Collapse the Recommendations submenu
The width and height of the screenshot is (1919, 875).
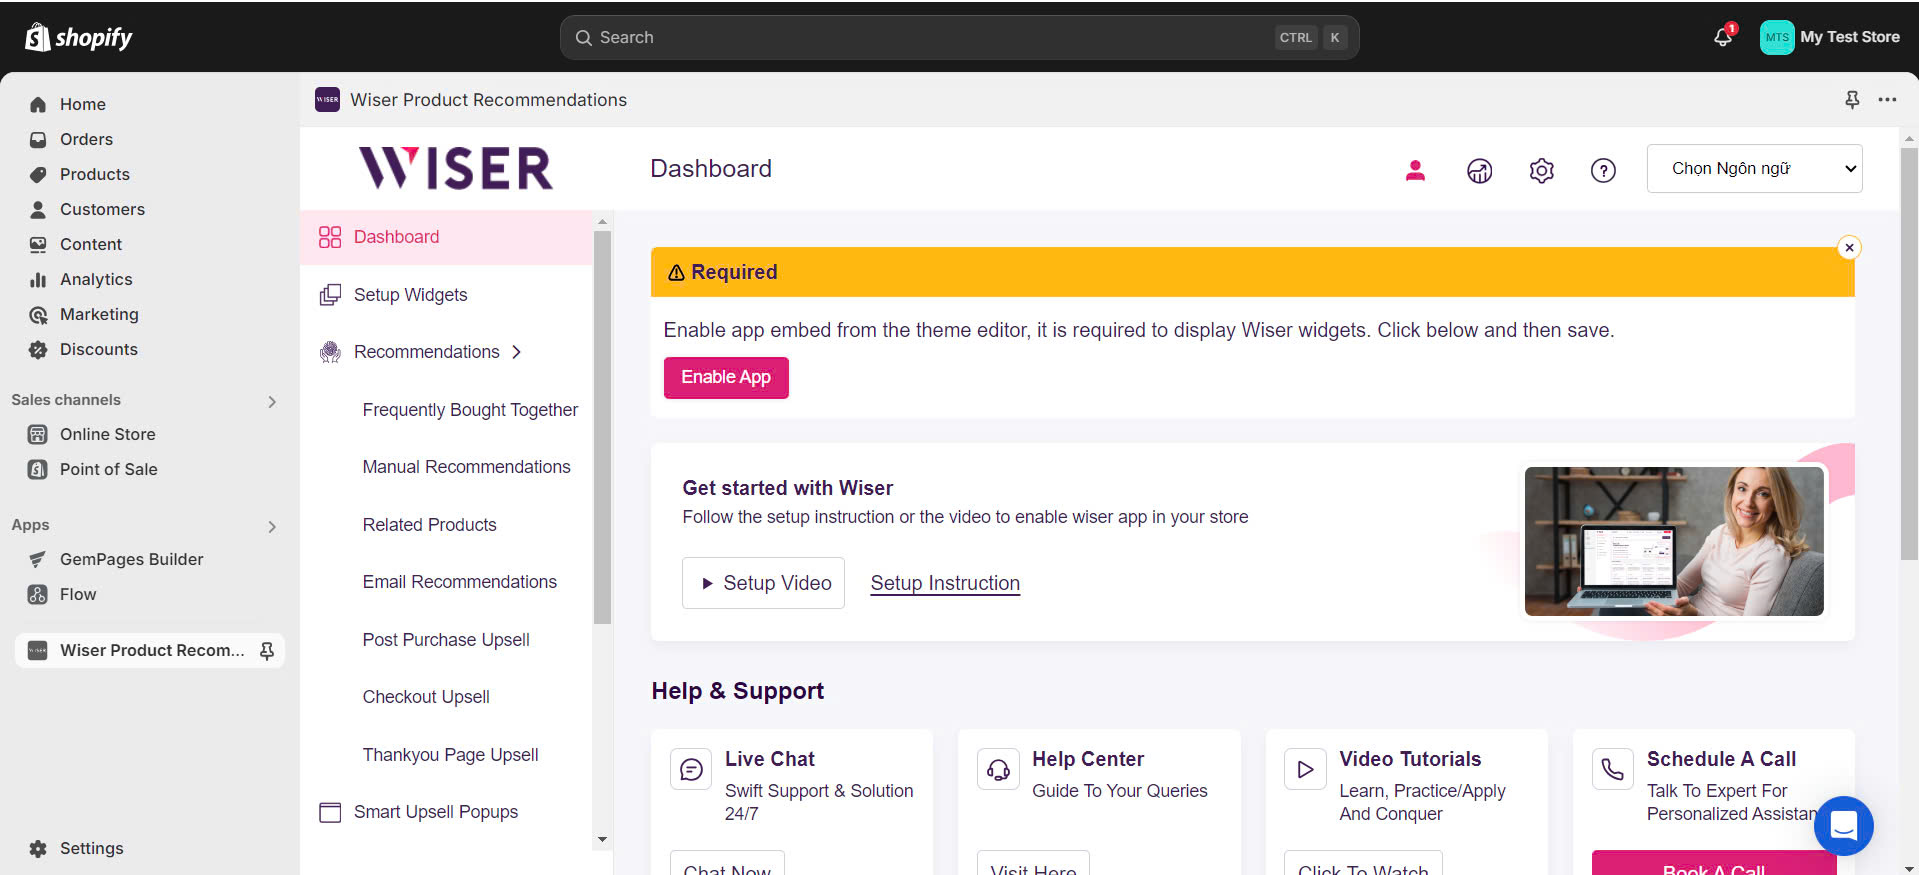516,352
